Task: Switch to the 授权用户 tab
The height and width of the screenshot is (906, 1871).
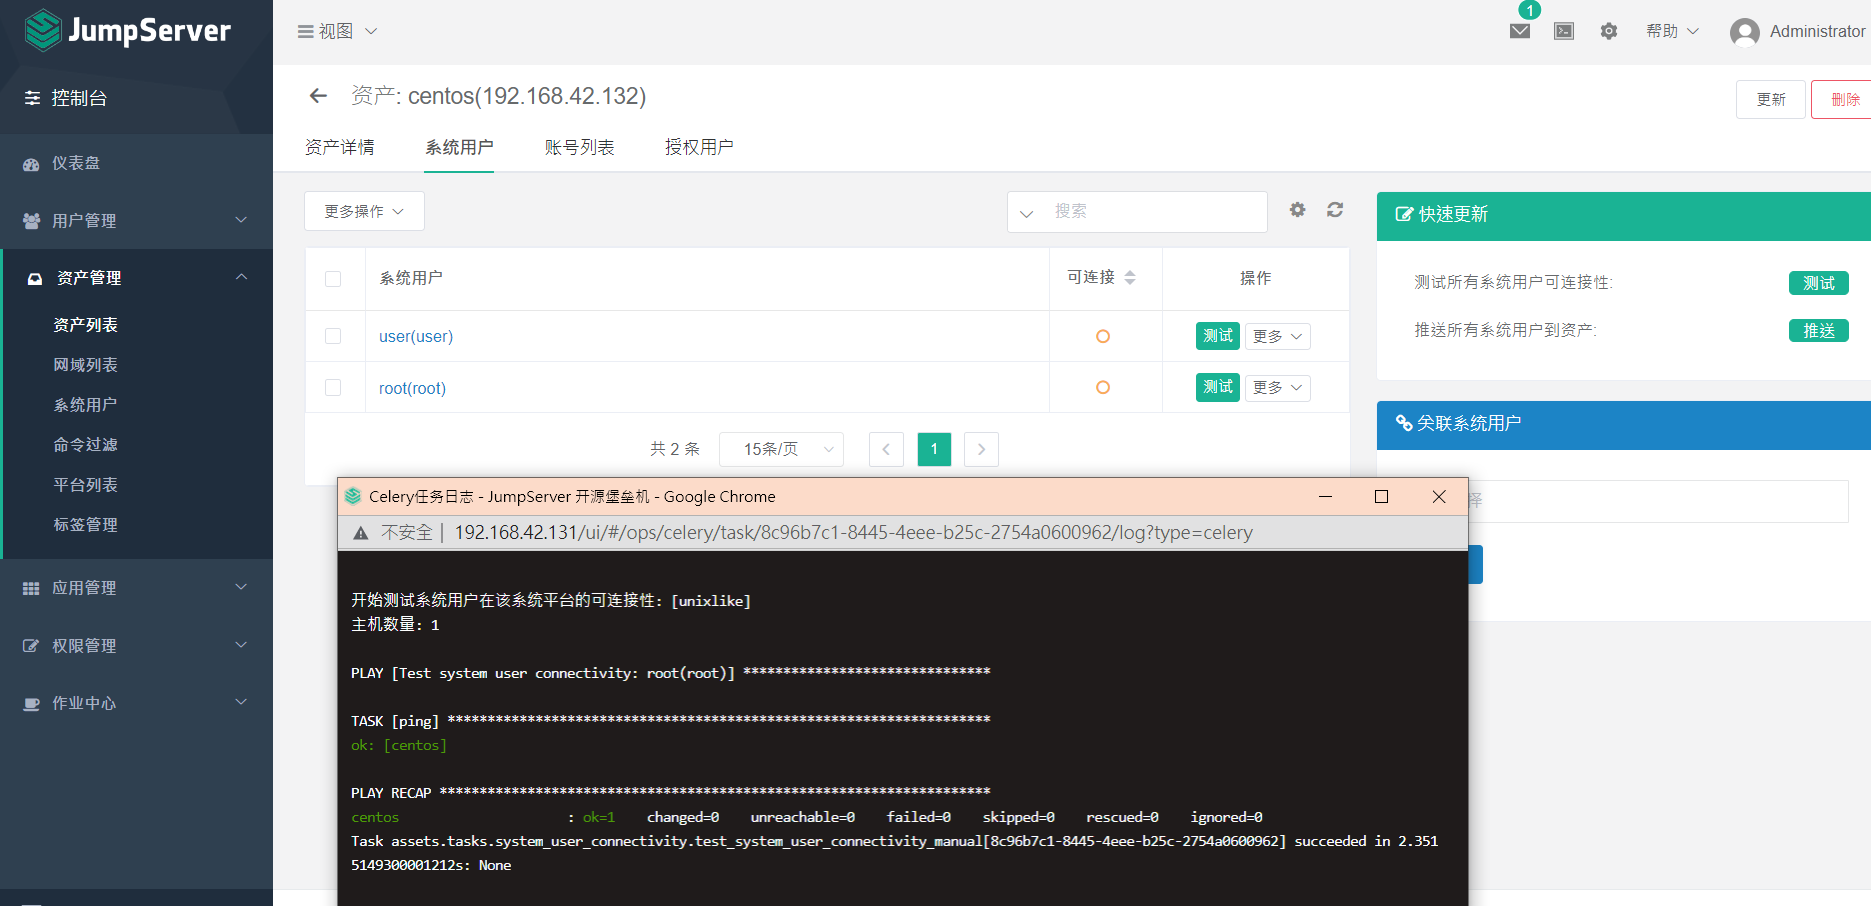Action: (699, 147)
